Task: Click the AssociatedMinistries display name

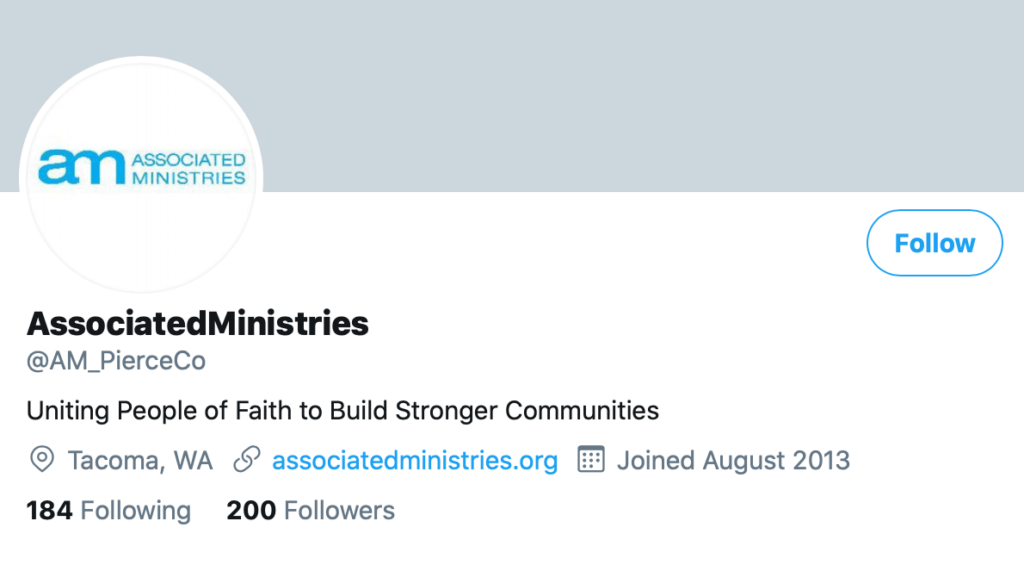Action: pyautogui.click(x=197, y=324)
